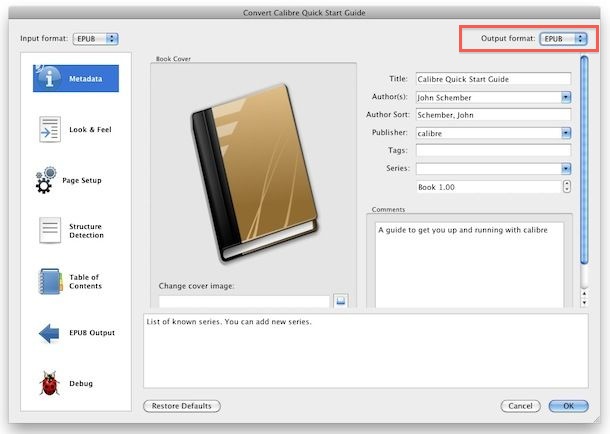610x434 pixels.
Task: Open the EPUB Output arrow icon
Action: tap(49, 333)
